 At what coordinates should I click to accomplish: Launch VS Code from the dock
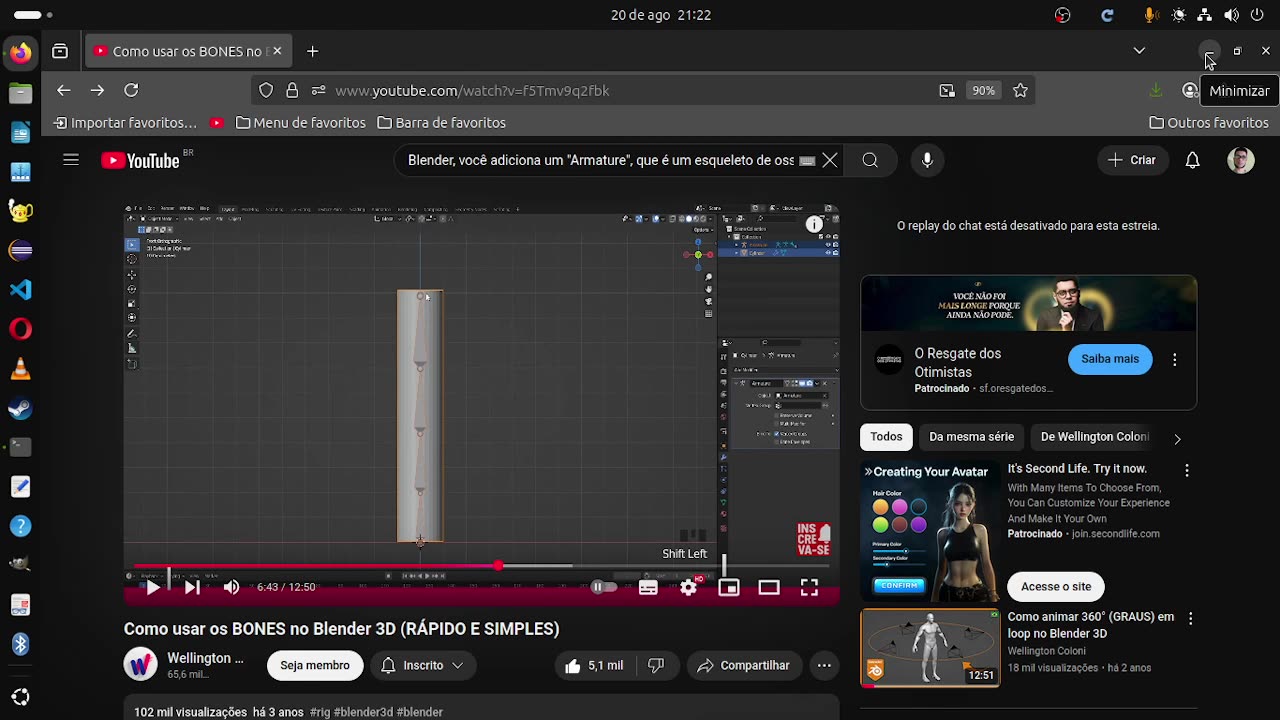[20, 290]
